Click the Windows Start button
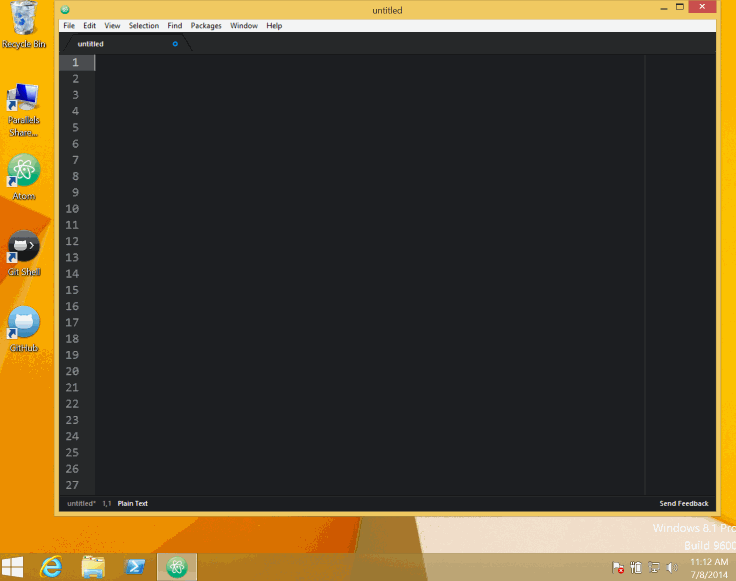Viewport: 736px width, 581px height. pyautogui.click(x=14, y=567)
